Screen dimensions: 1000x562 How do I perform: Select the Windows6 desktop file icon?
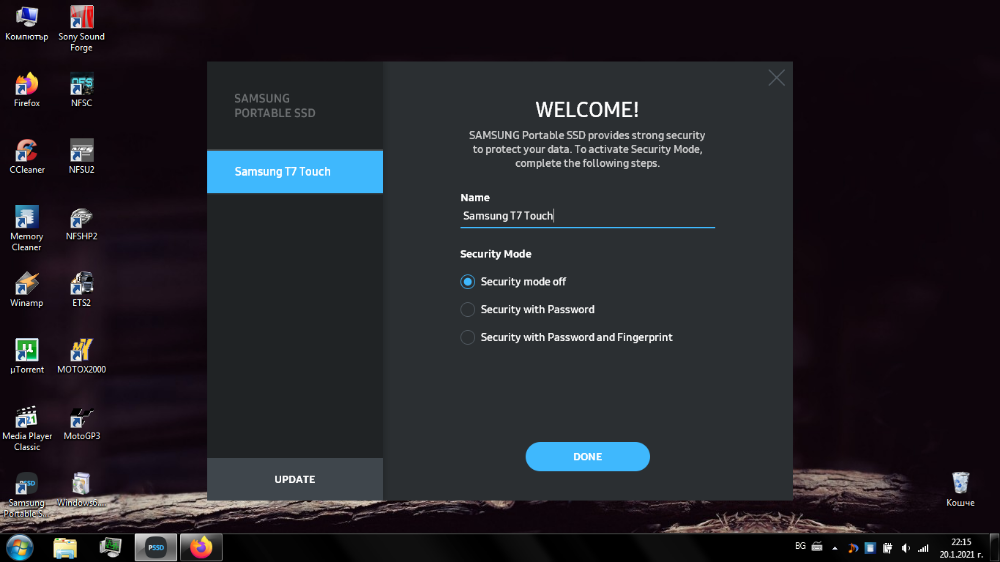[x=80, y=490]
